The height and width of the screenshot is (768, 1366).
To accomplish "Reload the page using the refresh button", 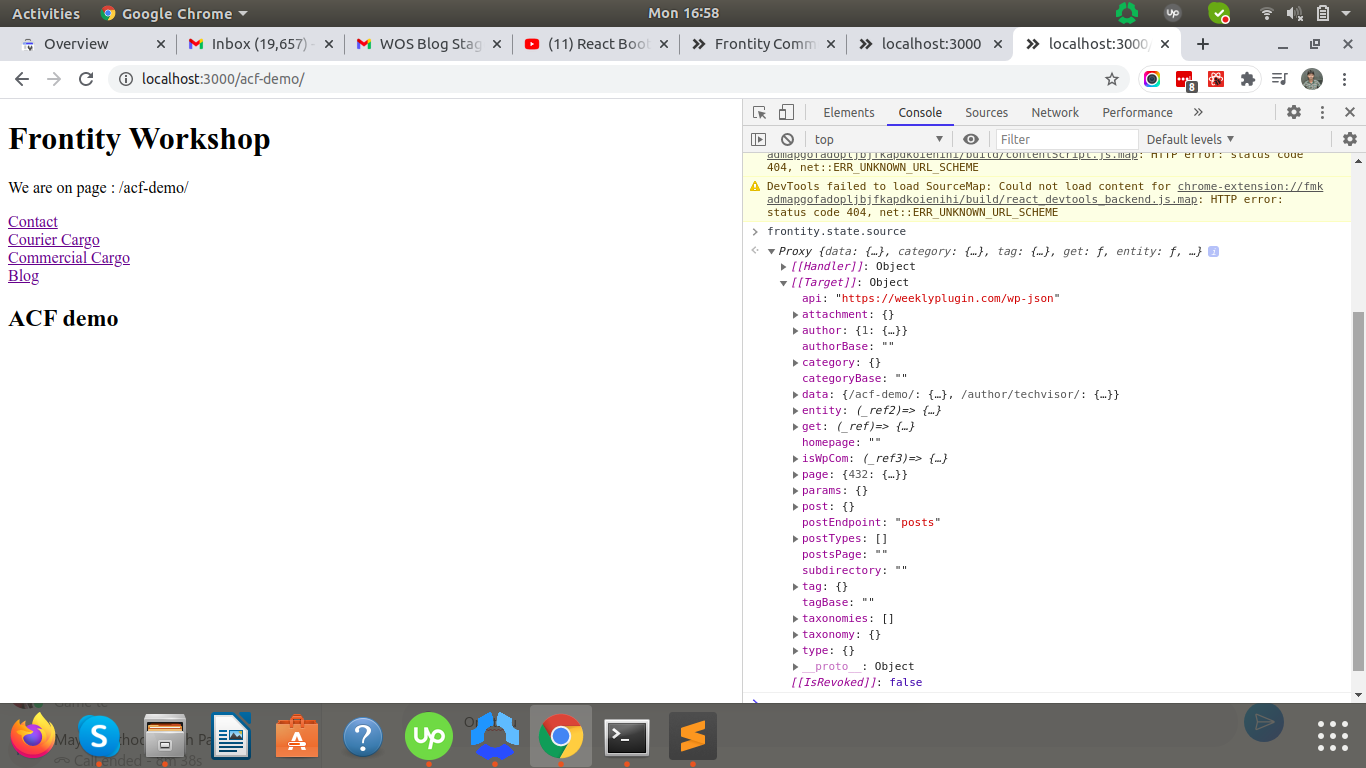I will pyautogui.click(x=86, y=79).
